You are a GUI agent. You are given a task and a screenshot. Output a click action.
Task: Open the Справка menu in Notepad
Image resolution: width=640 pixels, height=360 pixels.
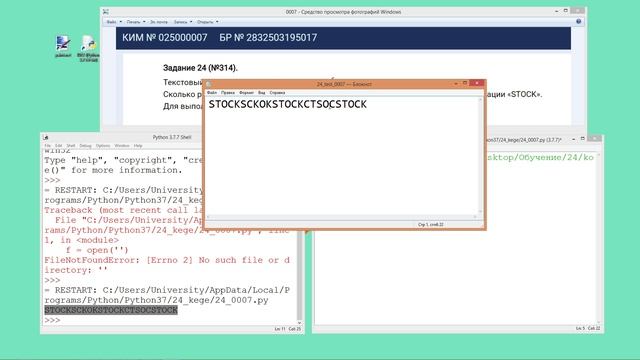277,93
